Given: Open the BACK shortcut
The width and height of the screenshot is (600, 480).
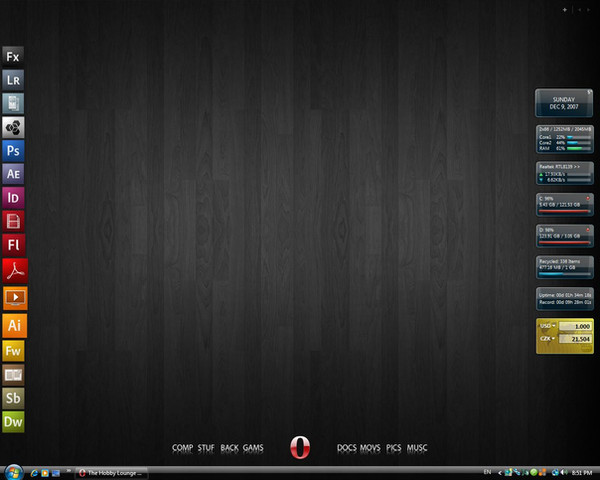Looking at the screenshot, I should click(229, 448).
